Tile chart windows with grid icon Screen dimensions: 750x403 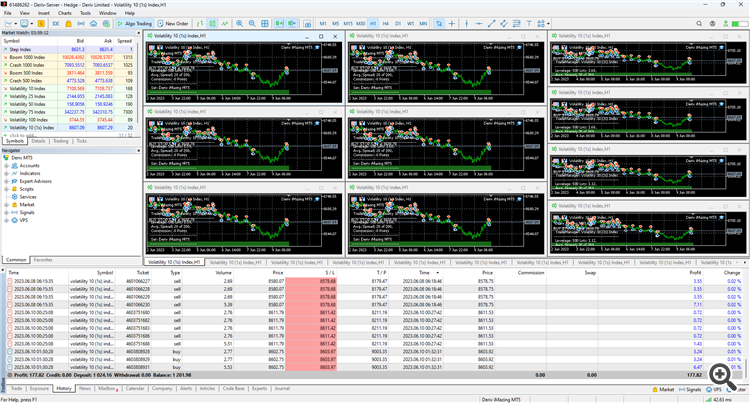coord(265,23)
